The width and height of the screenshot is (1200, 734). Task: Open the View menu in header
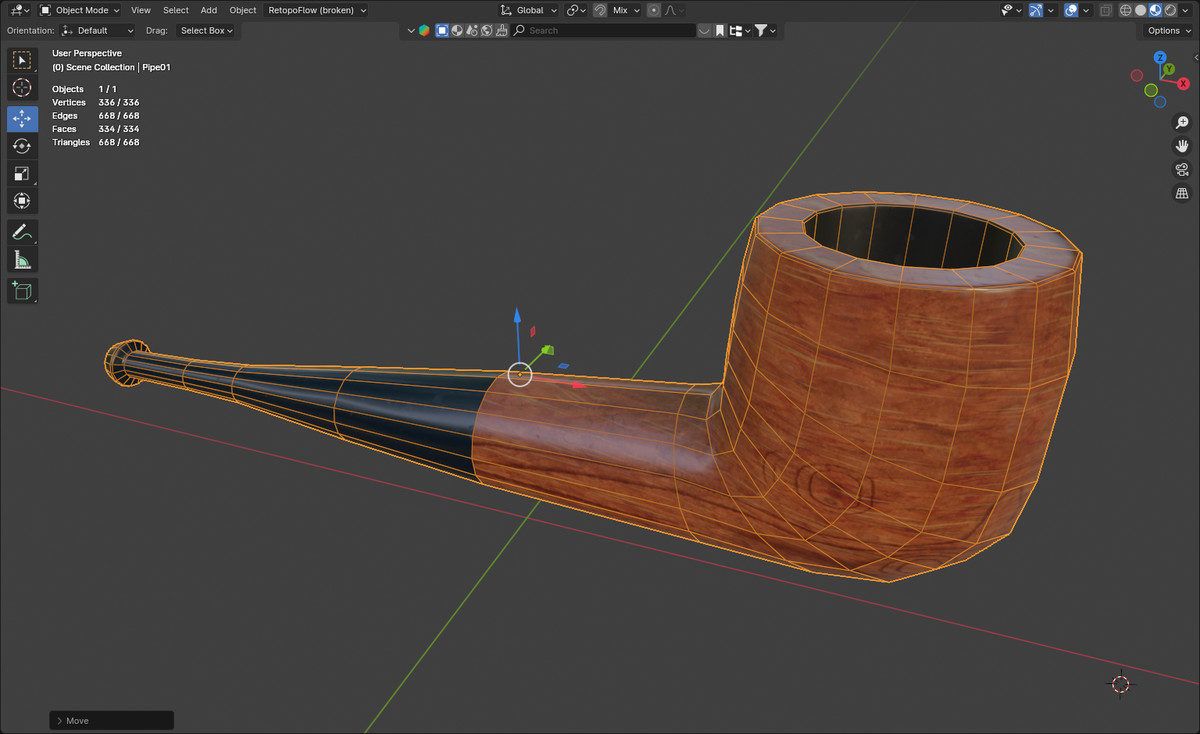[x=141, y=10]
